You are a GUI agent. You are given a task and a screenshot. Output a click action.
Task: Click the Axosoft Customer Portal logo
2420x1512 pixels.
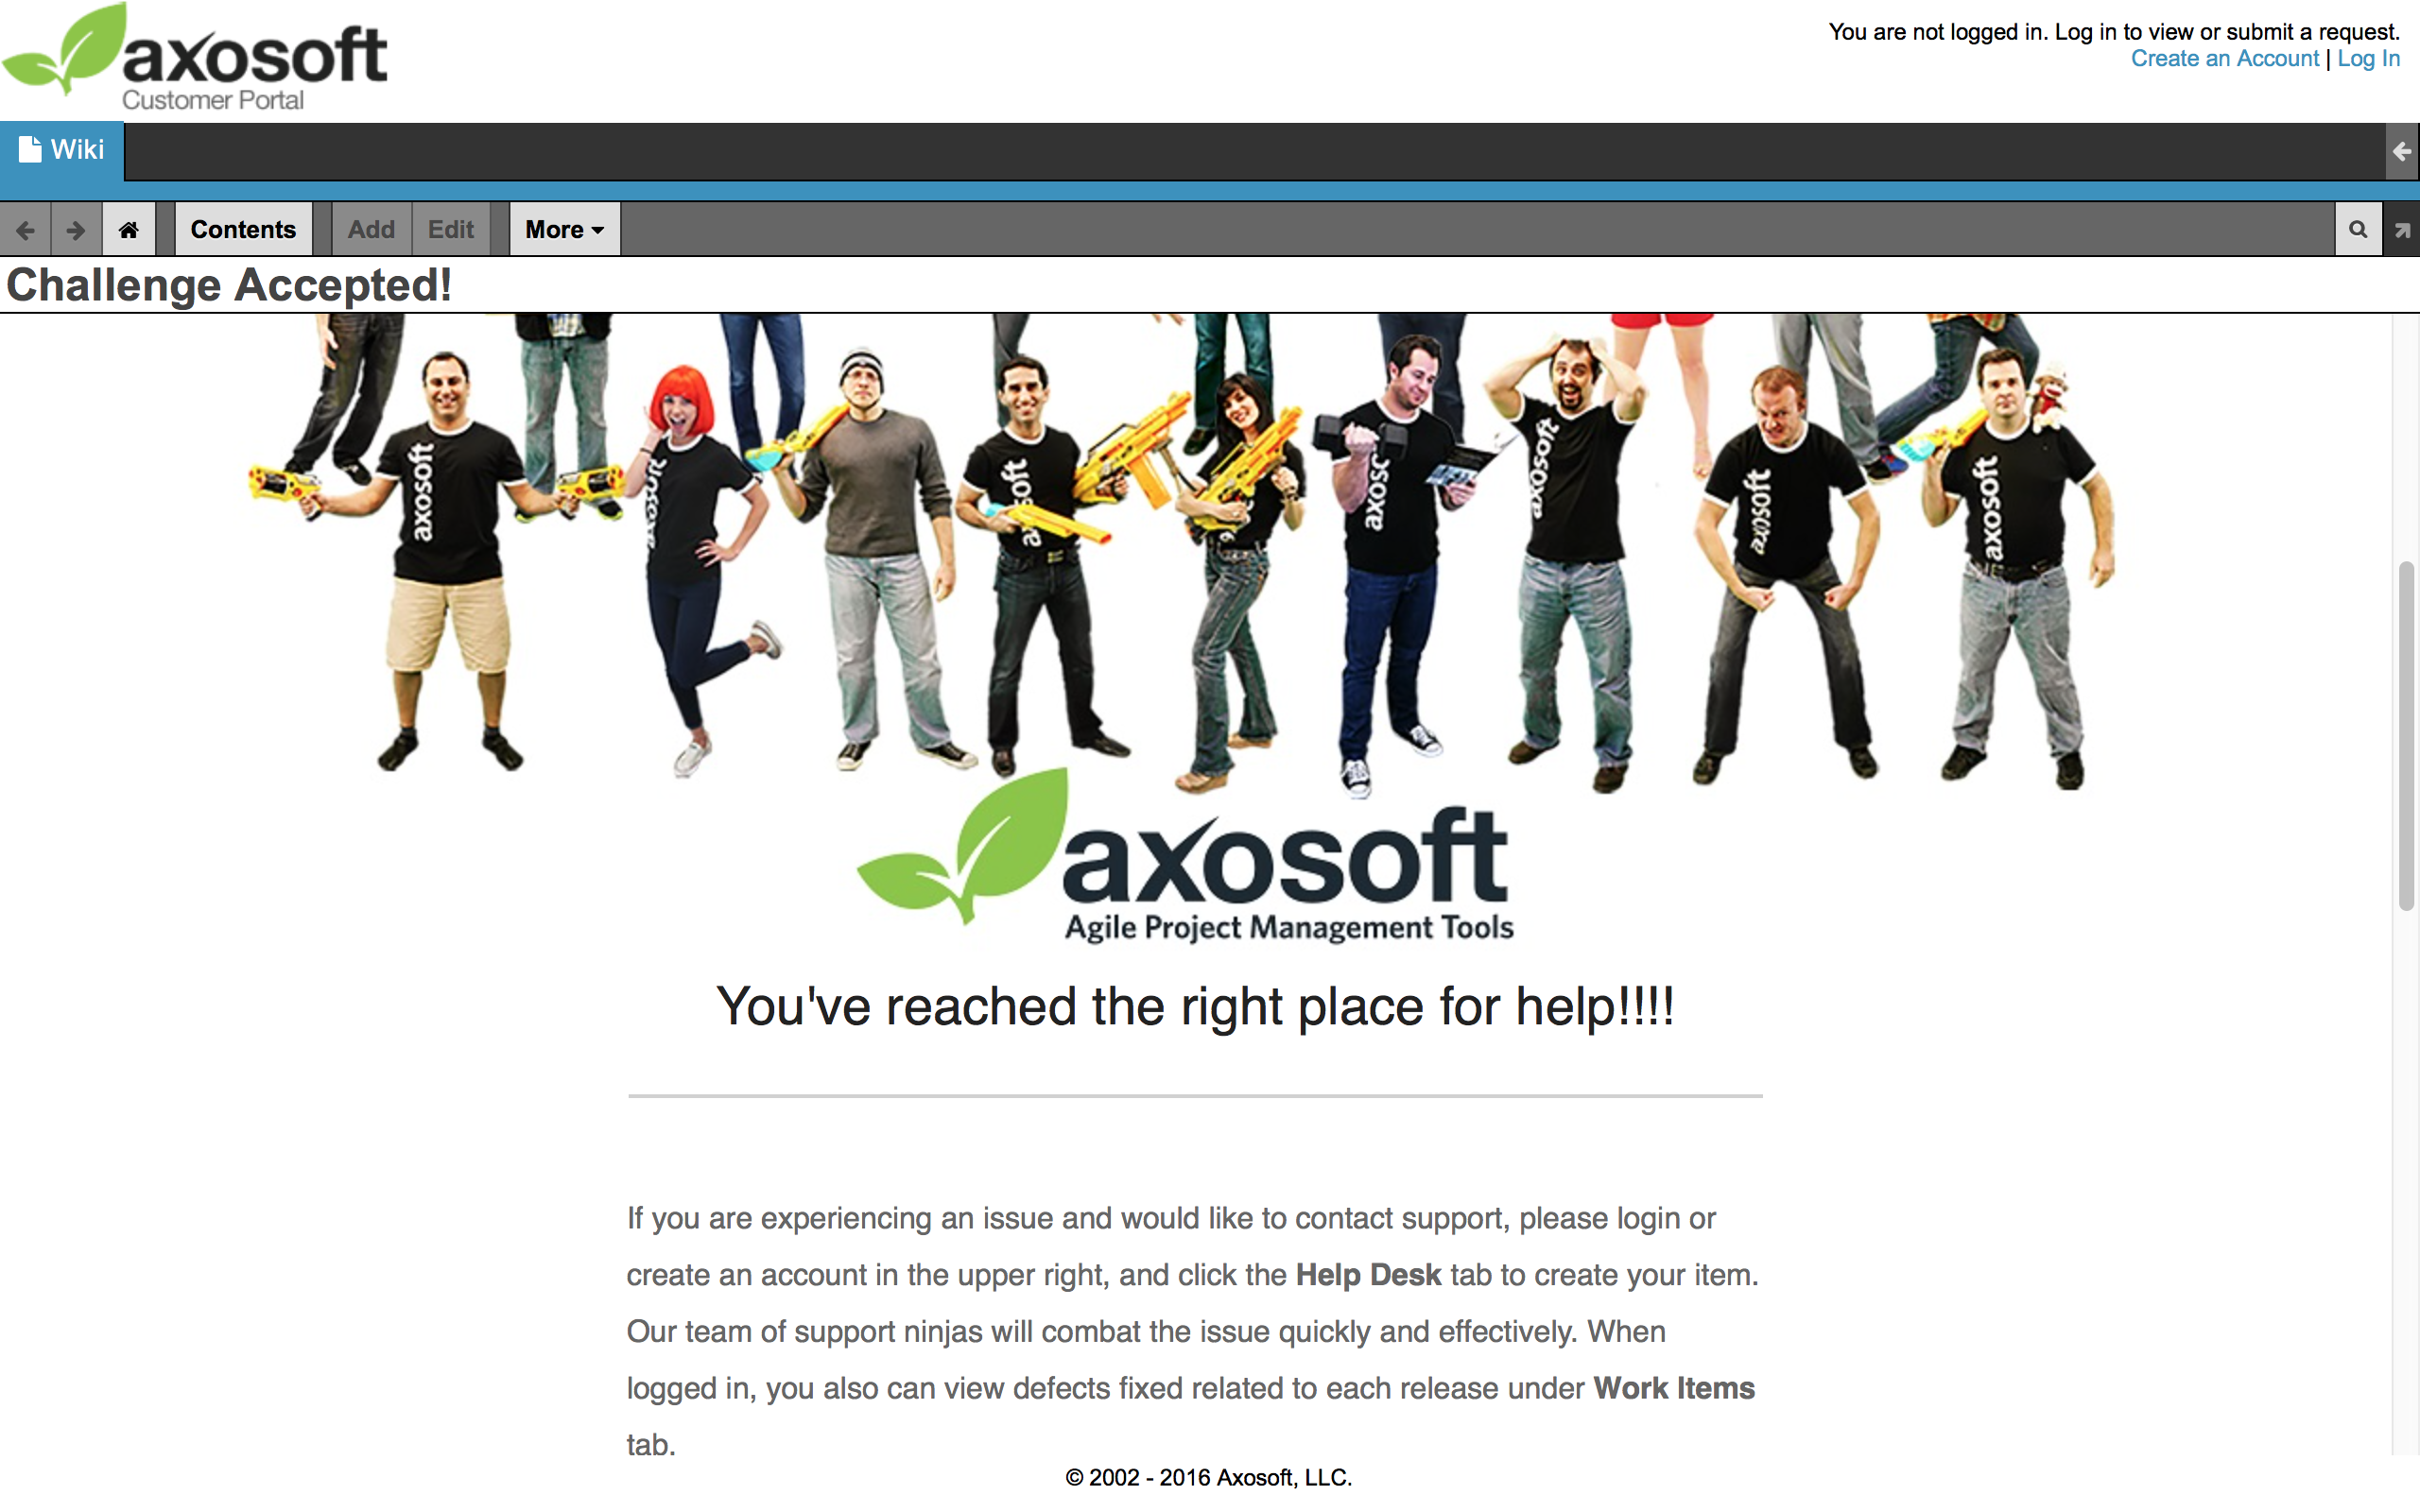click(194, 57)
